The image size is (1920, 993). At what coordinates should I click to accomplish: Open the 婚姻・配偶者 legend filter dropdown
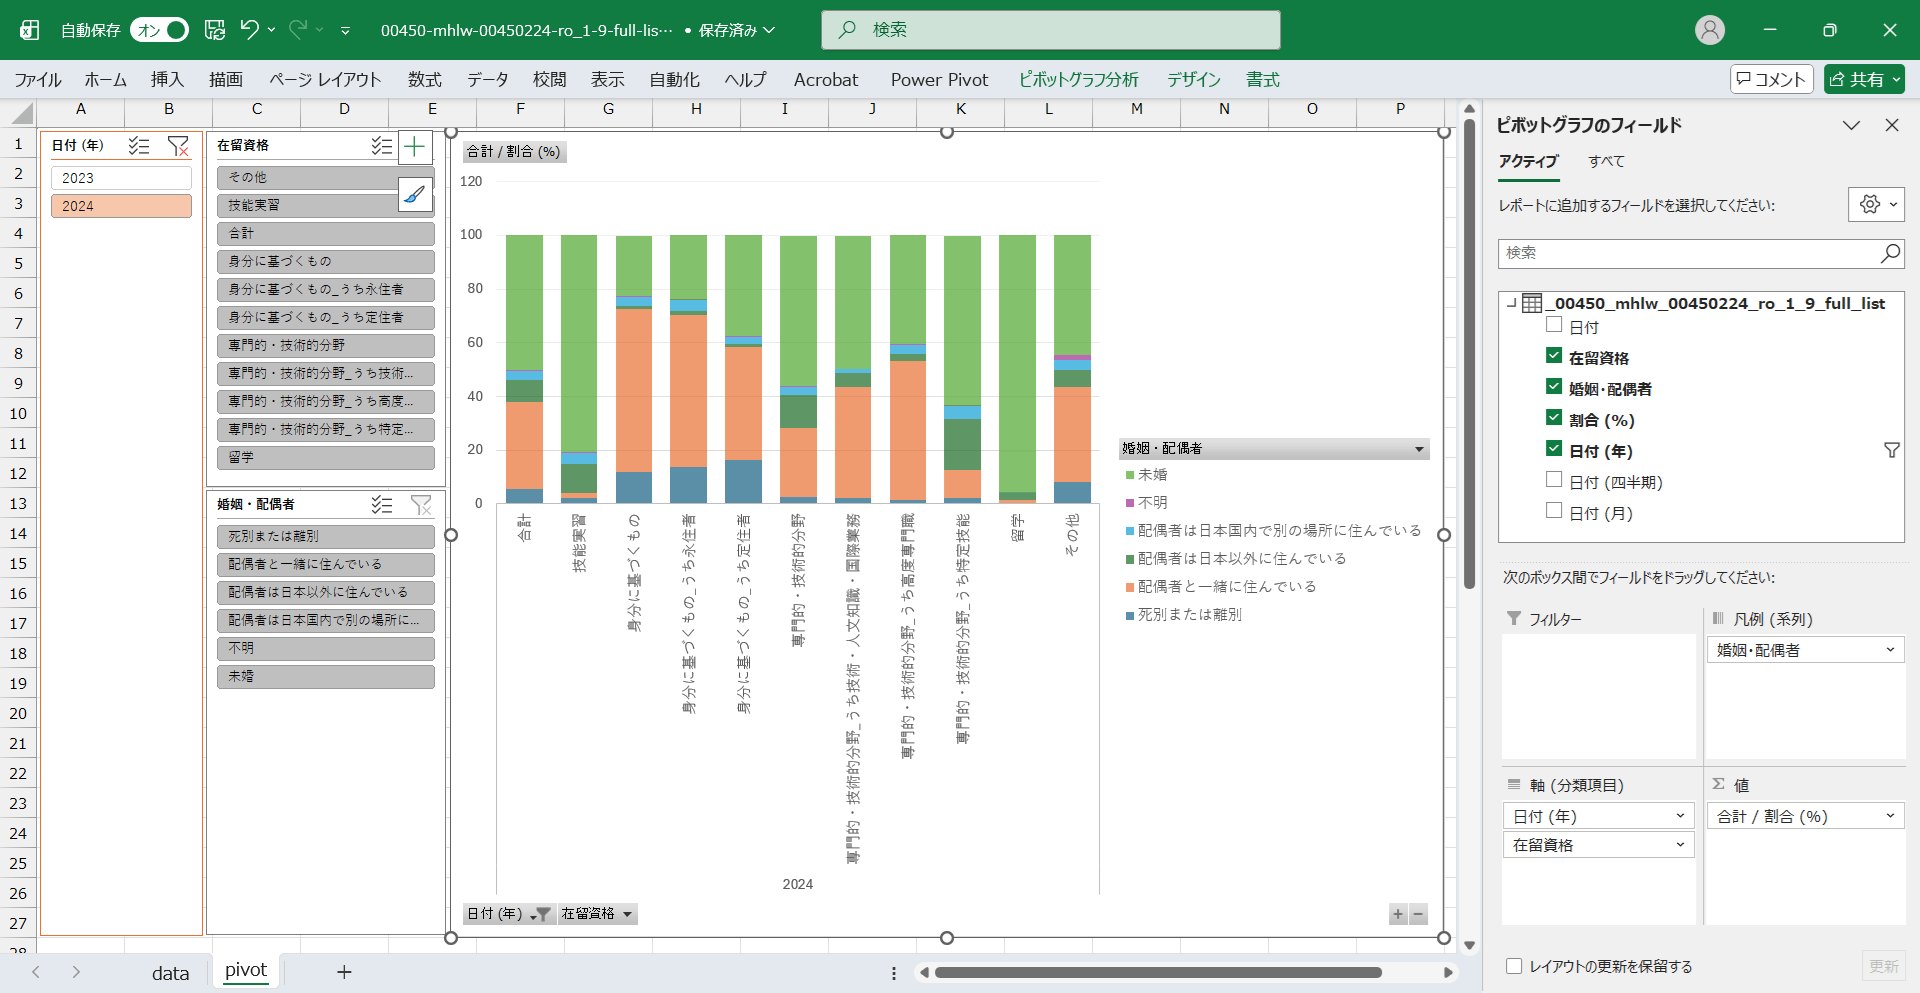(x=1418, y=449)
